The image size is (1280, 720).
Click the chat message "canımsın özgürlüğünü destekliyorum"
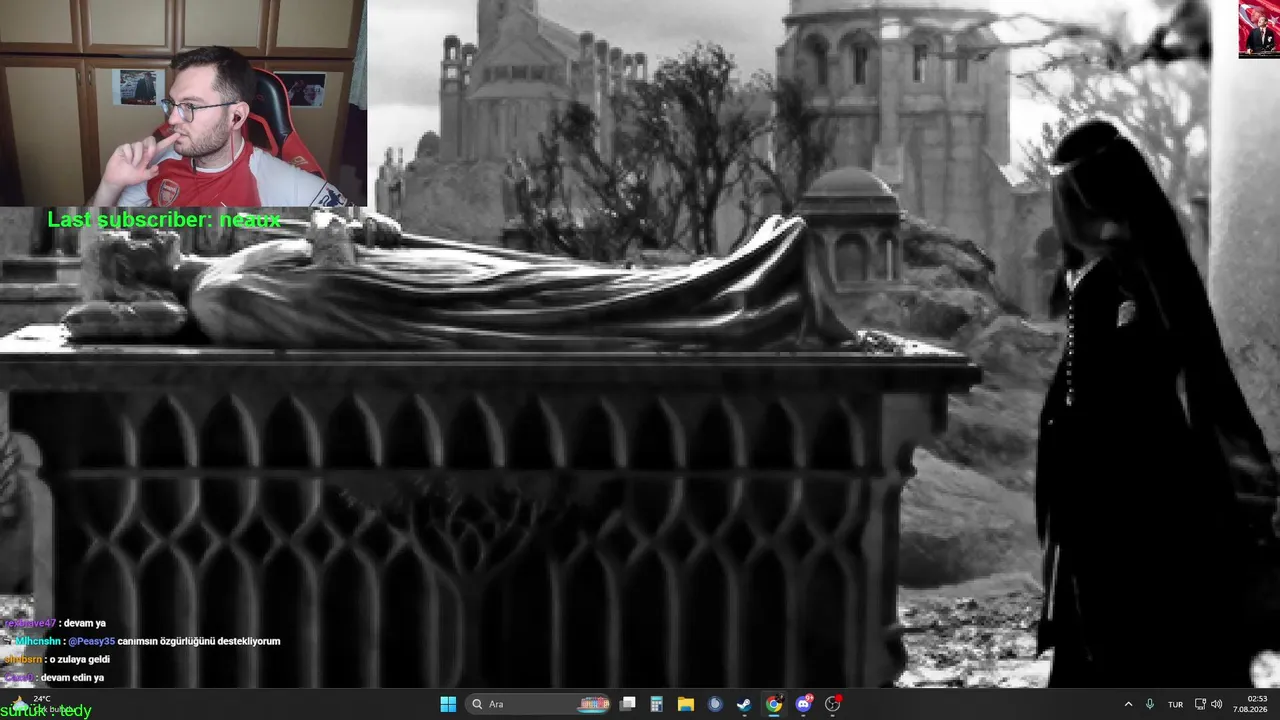199,641
